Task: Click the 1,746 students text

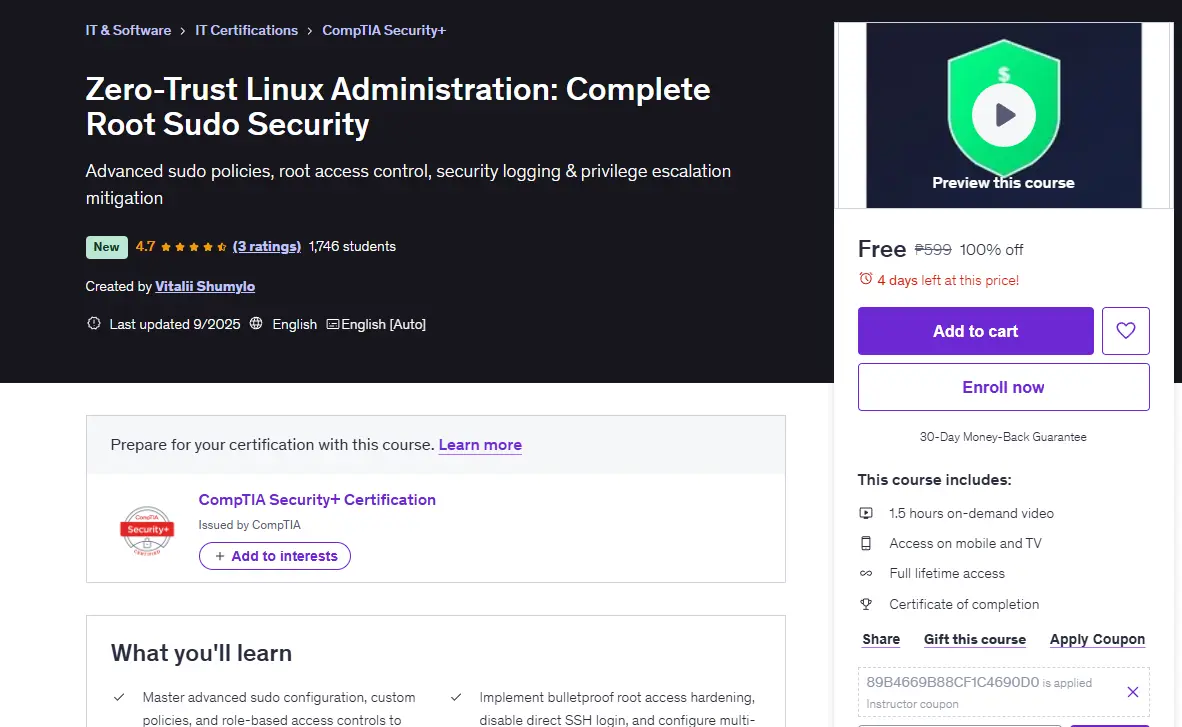Action: click(x=352, y=247)
